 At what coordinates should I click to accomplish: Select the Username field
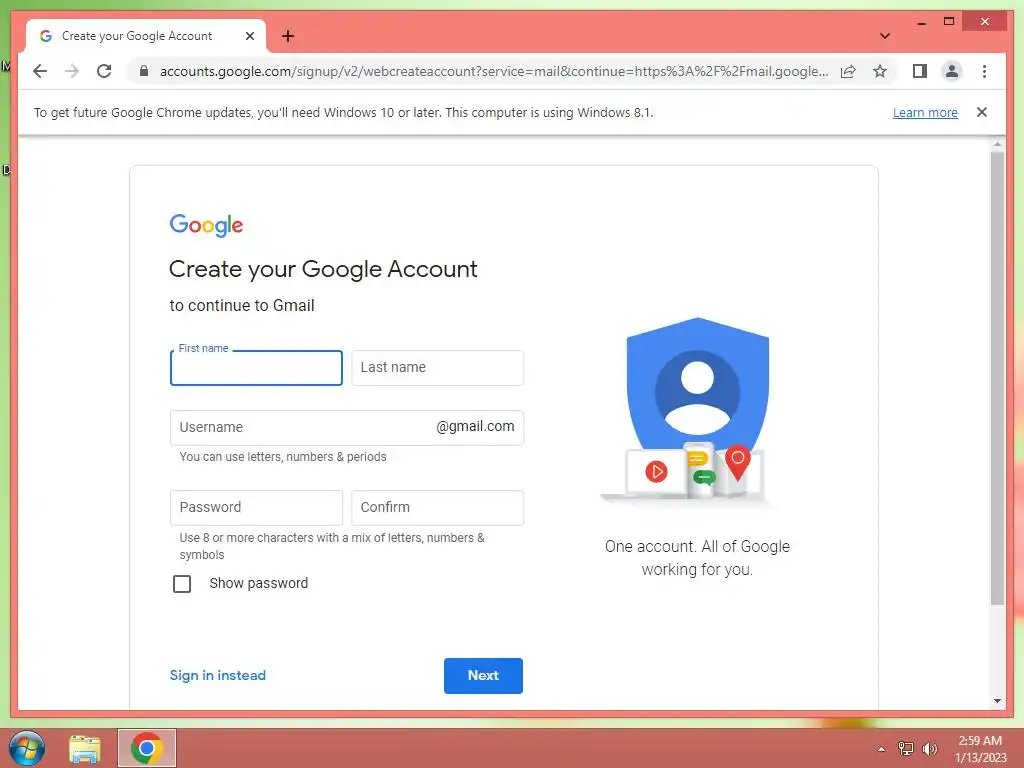point(347,427)
